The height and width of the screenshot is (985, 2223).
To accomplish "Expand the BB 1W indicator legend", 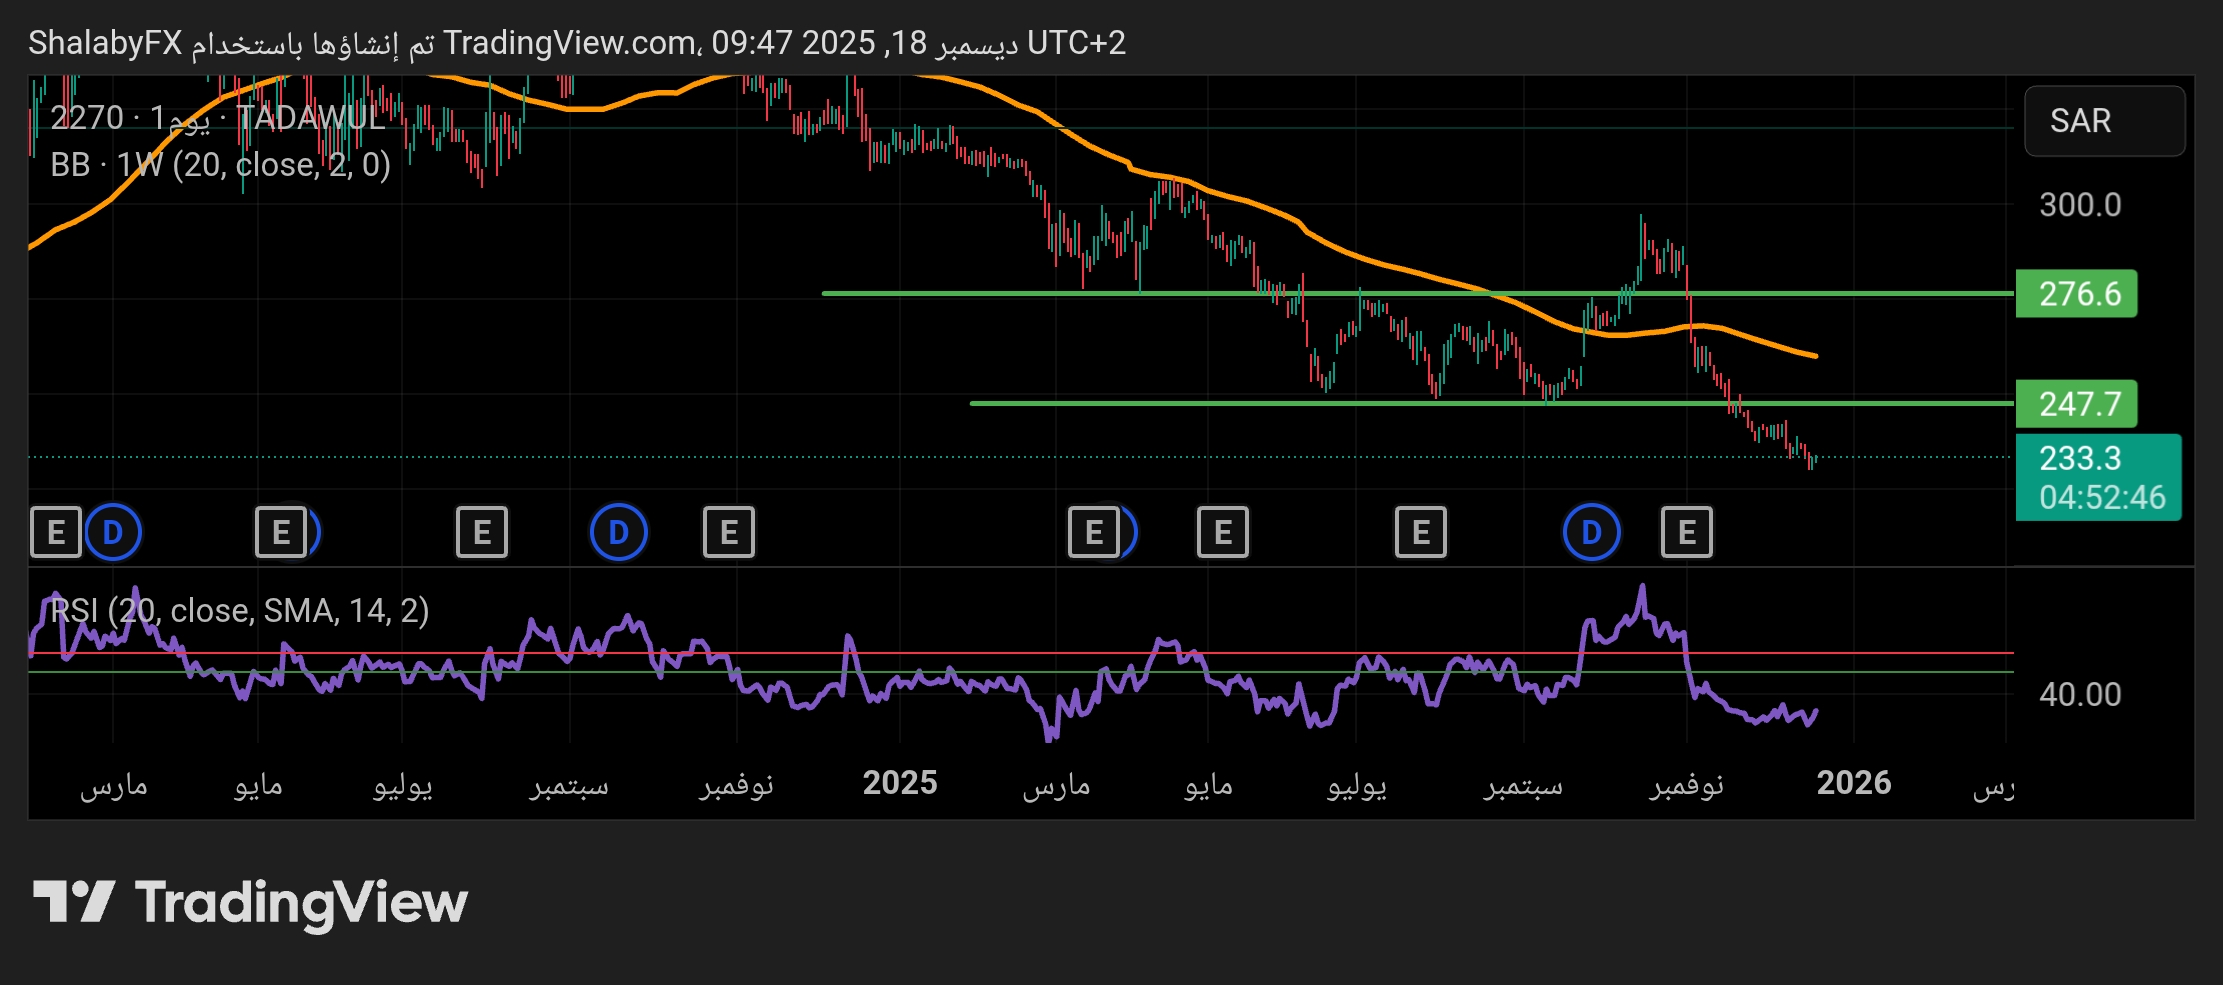I will coord(220,164).
